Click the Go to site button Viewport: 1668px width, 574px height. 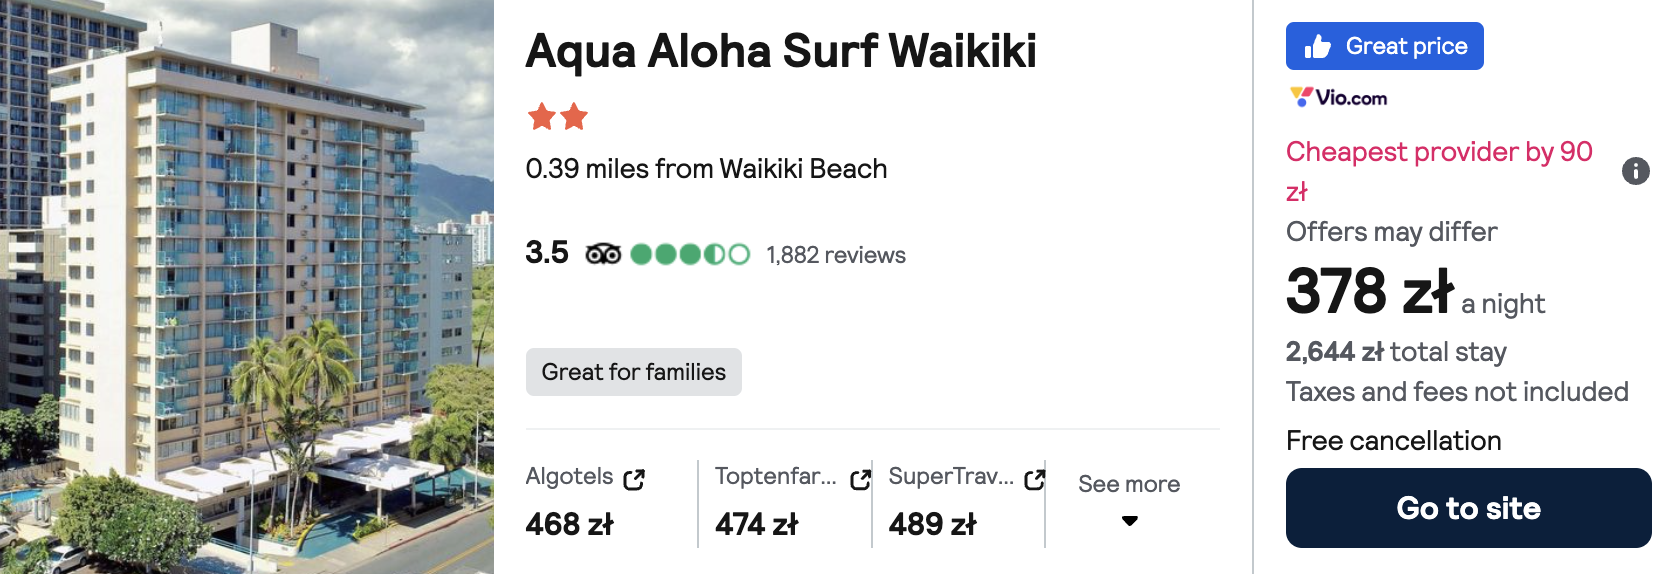tap(1468, 508)
